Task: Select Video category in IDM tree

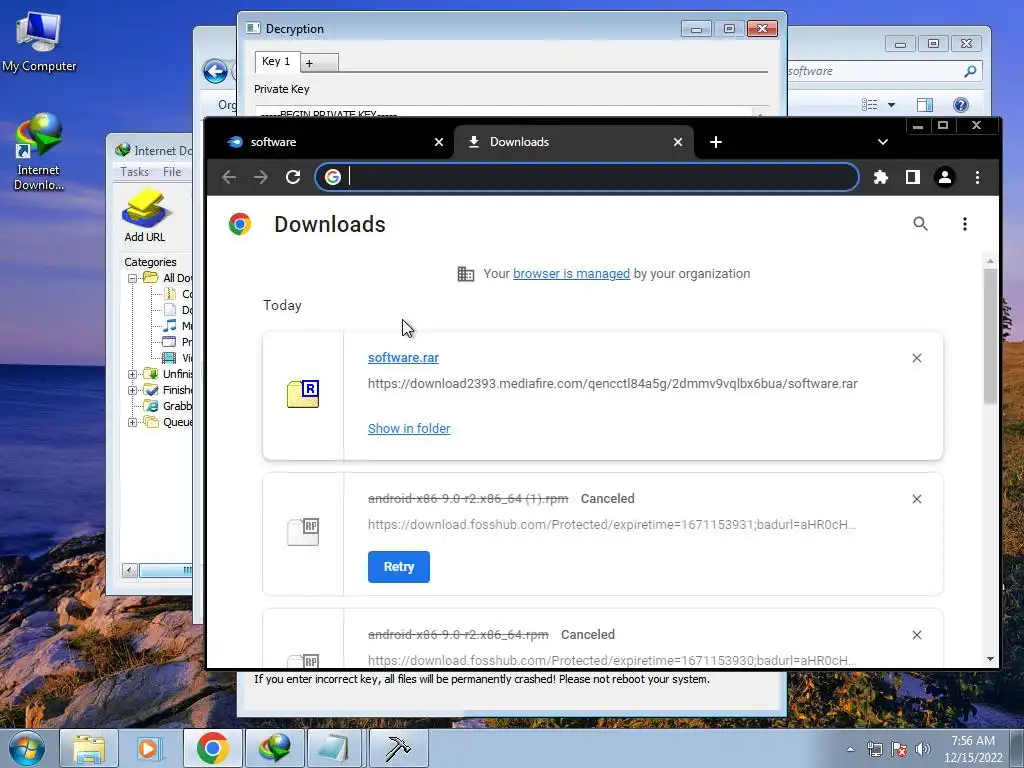Action: (178, 358)
